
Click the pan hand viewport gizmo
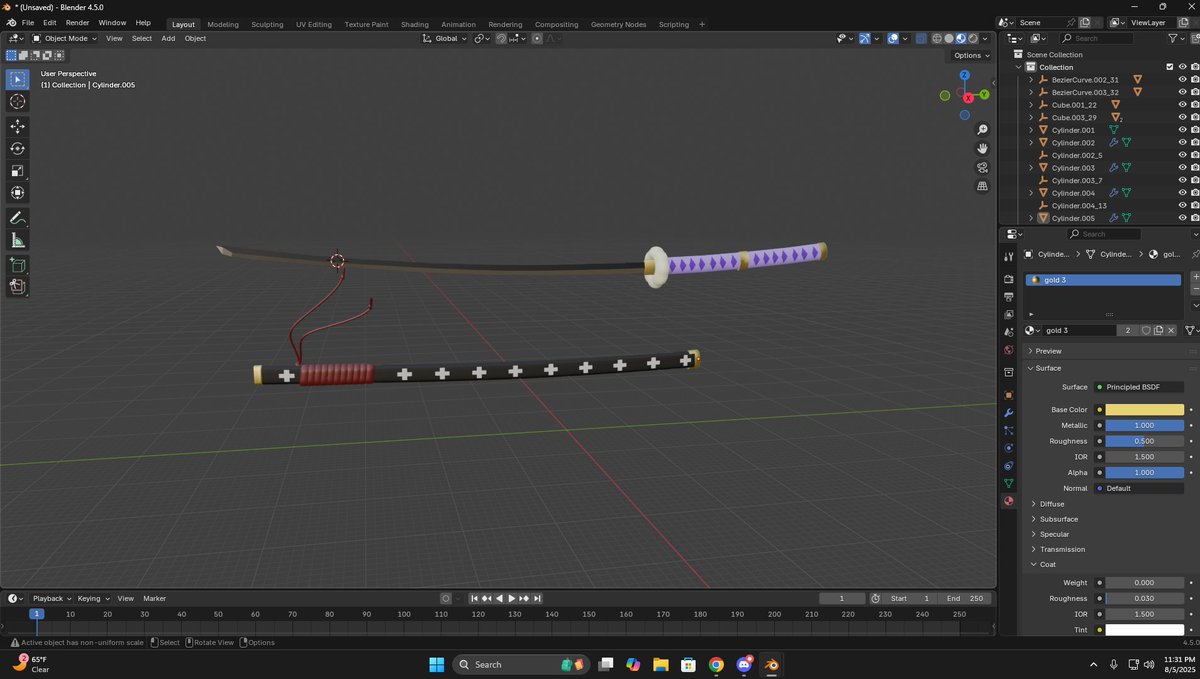982,148
